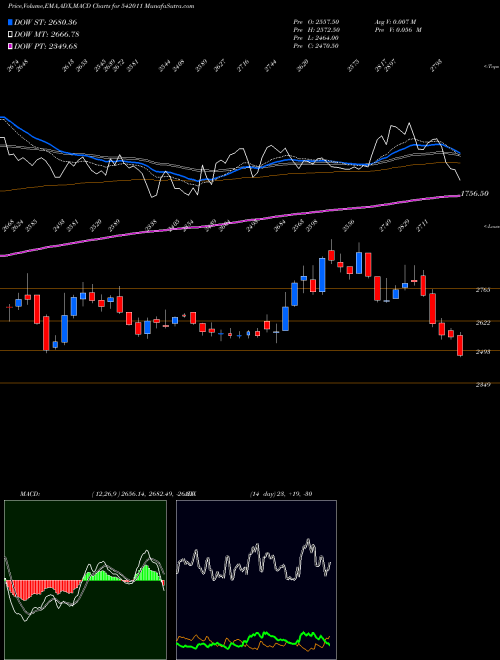This screenshot has height=660, width=500.
Task: Select the 'DOW ST: 2680.36' legend text
Action: point(45,22)
